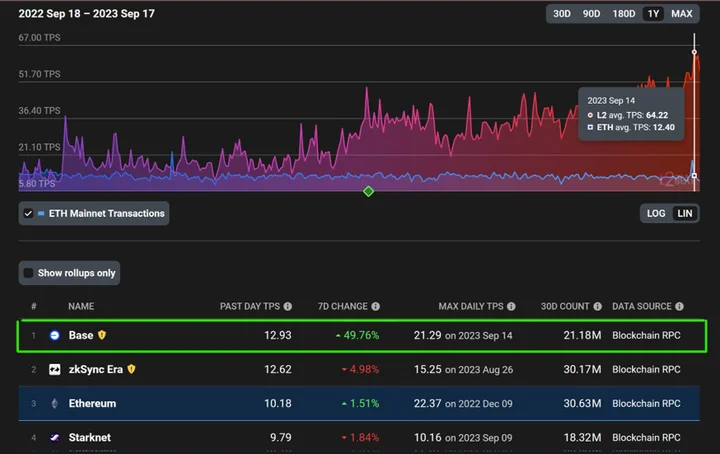
Task: Open the Base project link
Action: (81, 336)
